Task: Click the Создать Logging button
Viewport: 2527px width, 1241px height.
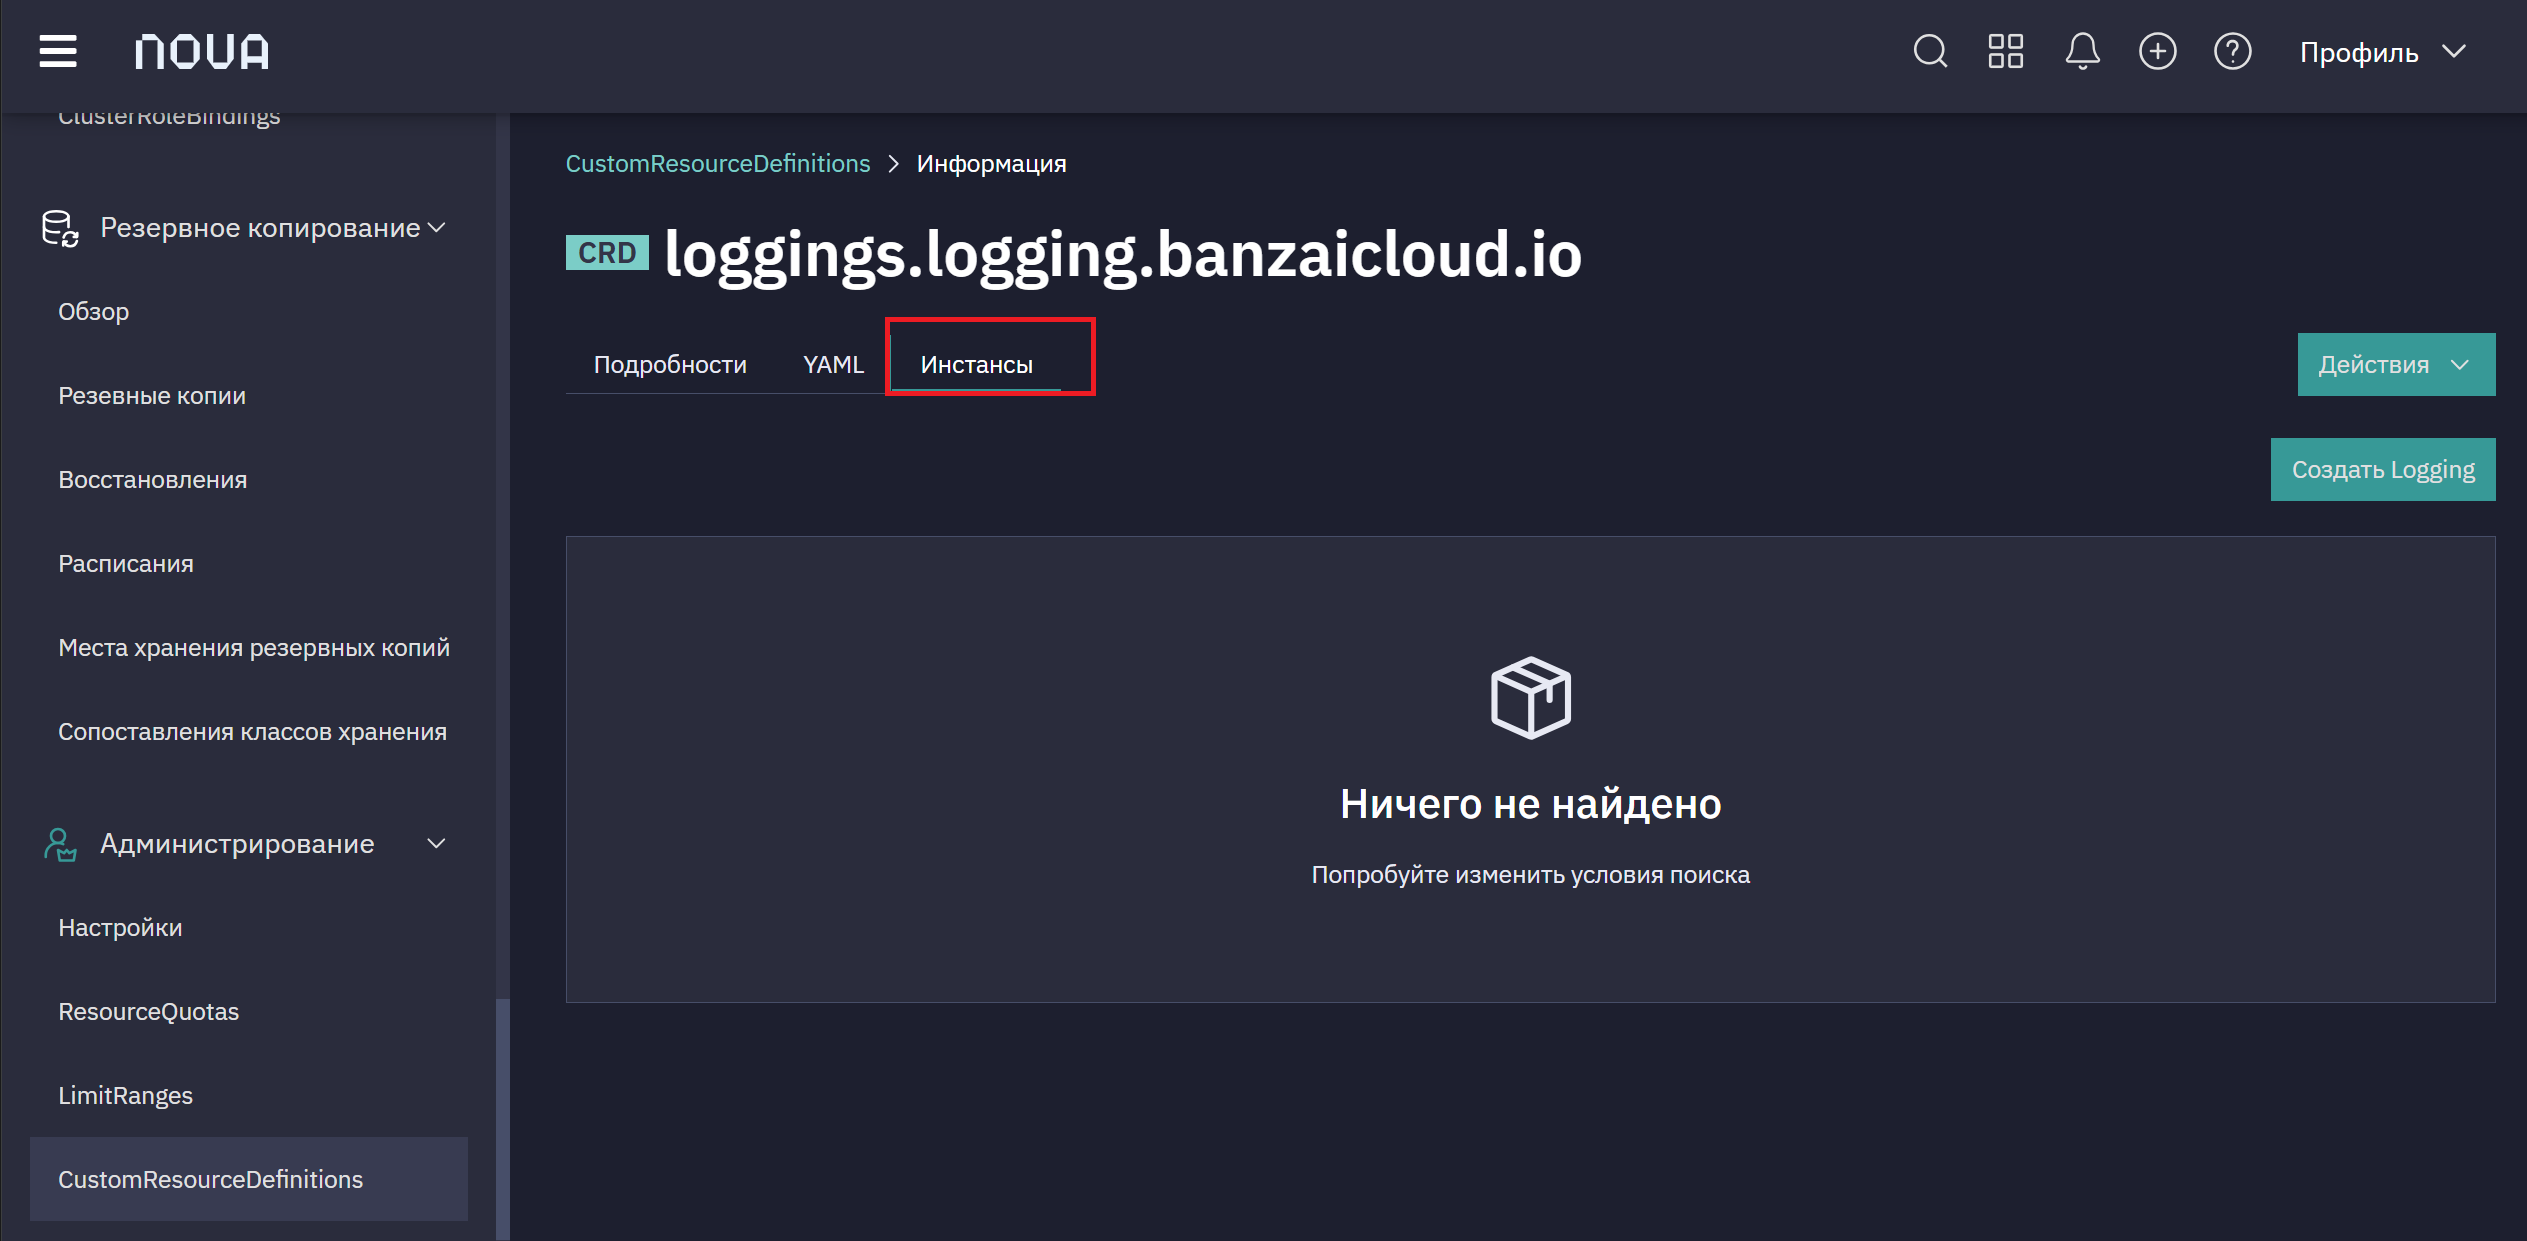Action: pos(2382,469)
